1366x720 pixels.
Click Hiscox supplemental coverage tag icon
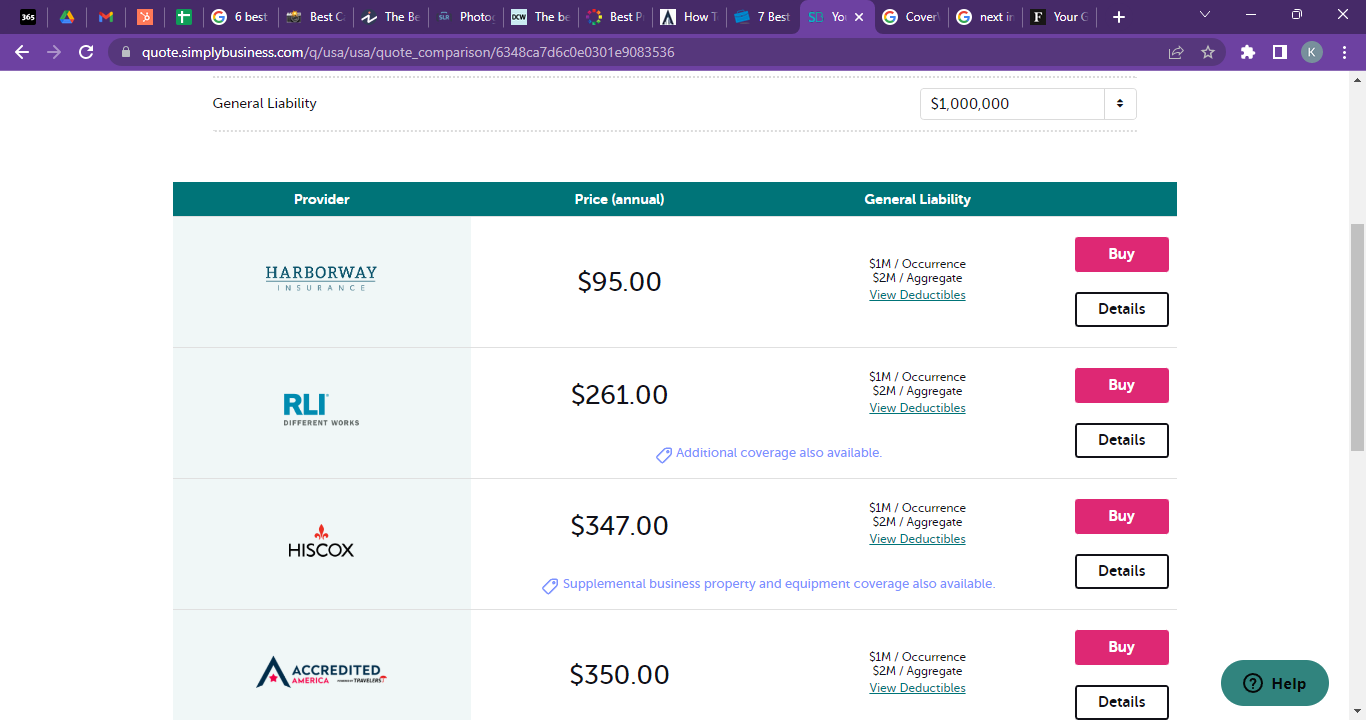coord(550,586)
